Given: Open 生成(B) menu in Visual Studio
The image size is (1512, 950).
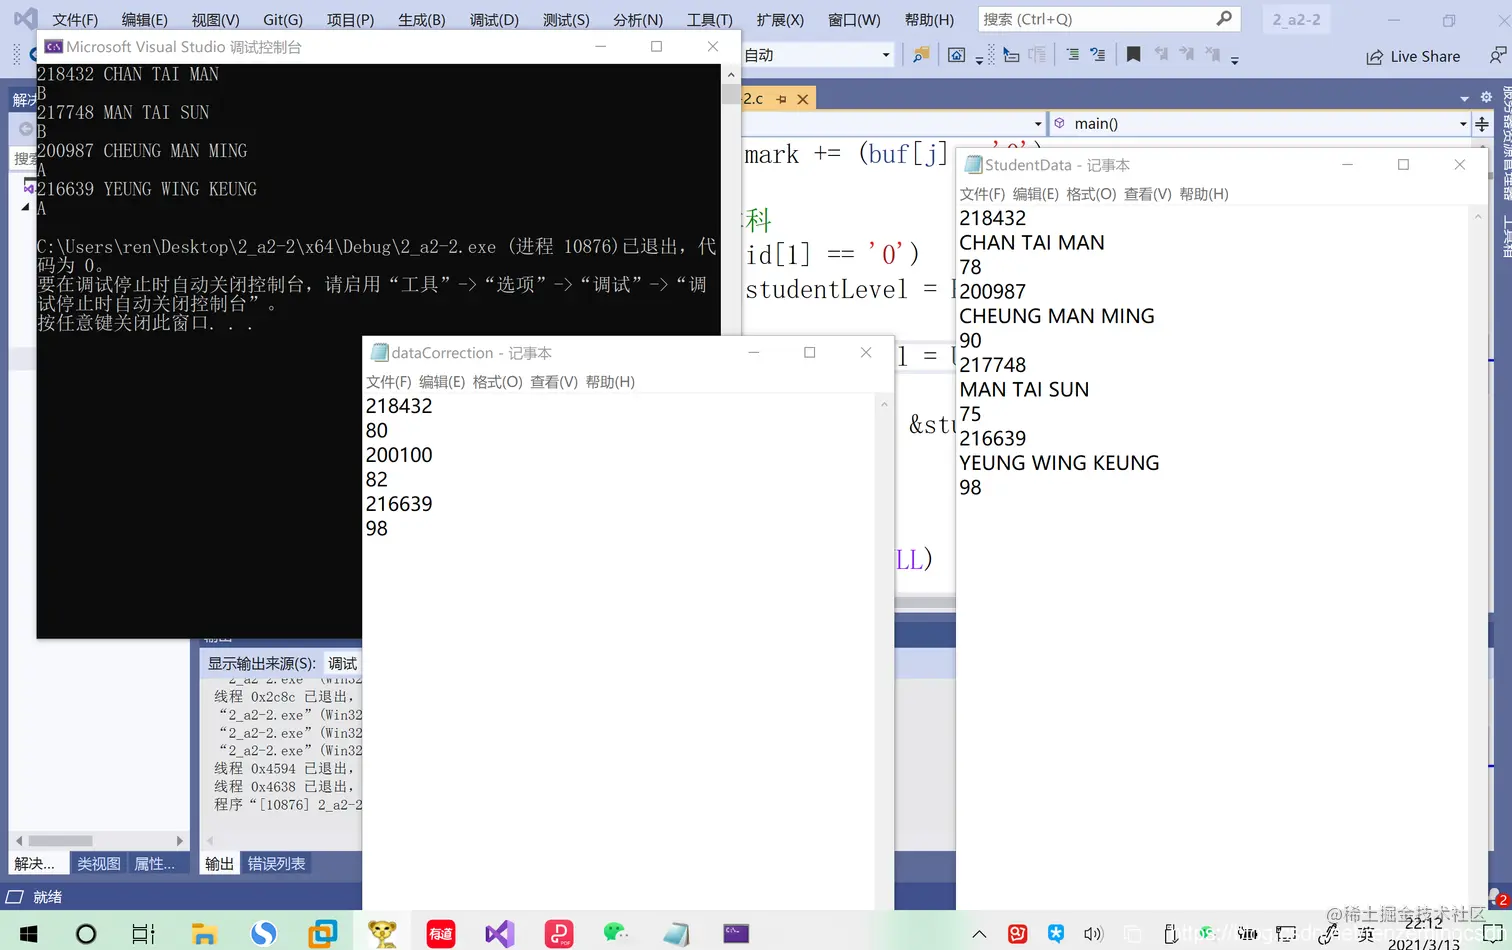Looking at the screenshot, I should (x=421, y=20).
